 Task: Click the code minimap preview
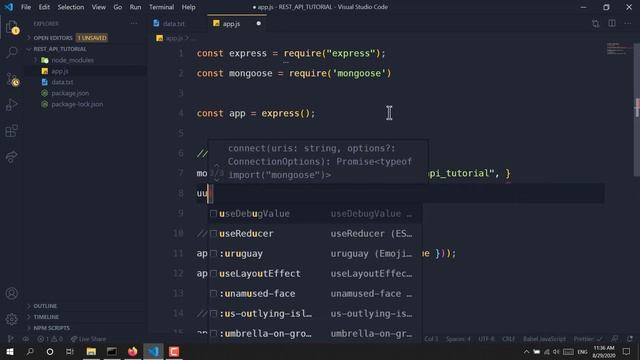pyautogui.click(x=618, y=49)
